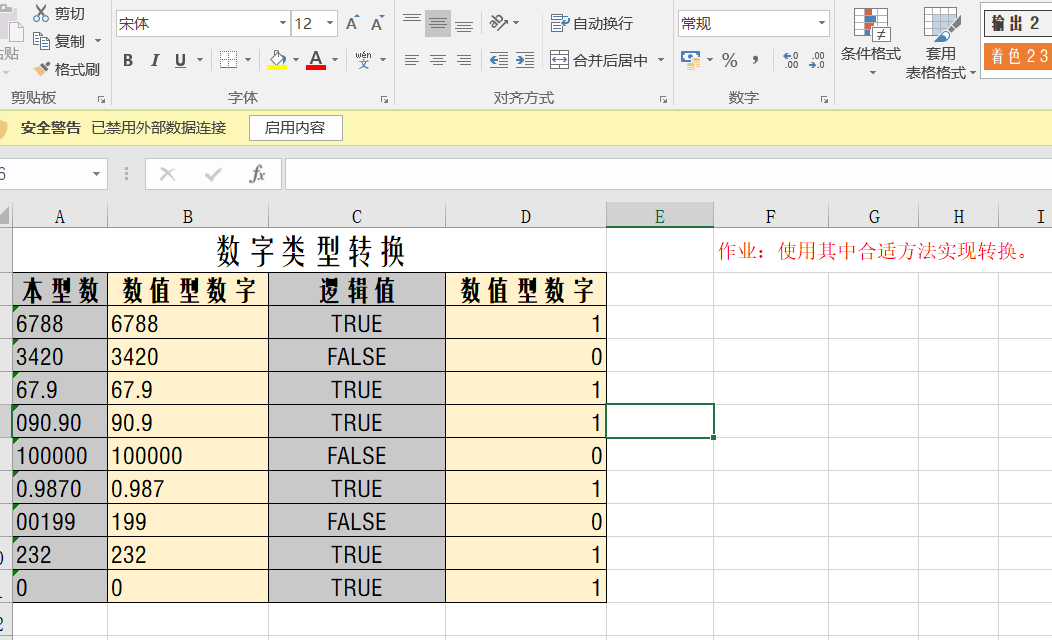Screen dimensions: 1052x640
Task: Click the cell borders icon
Action: pos(228,60)
